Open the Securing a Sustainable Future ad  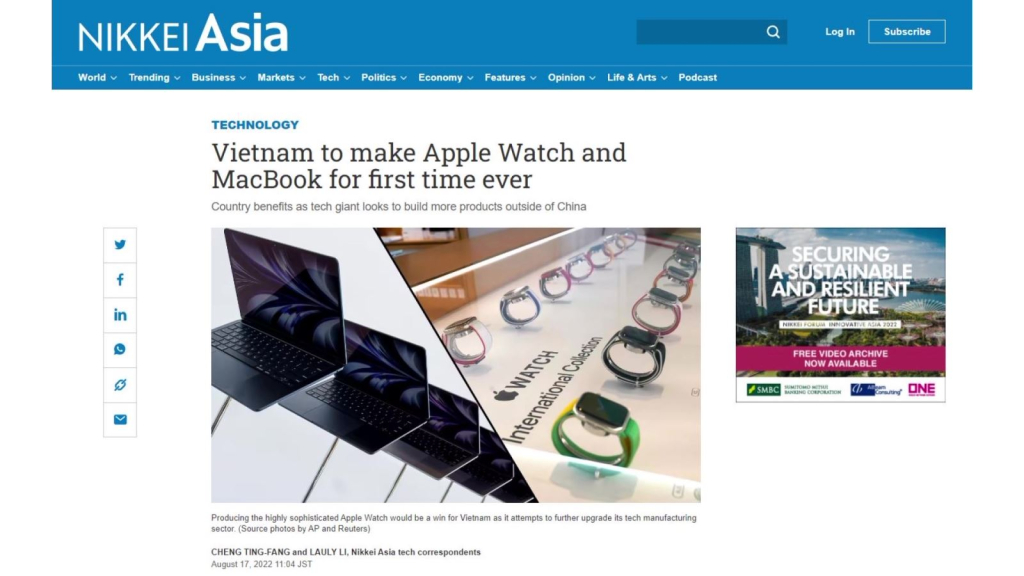click(x=840, y=315)
